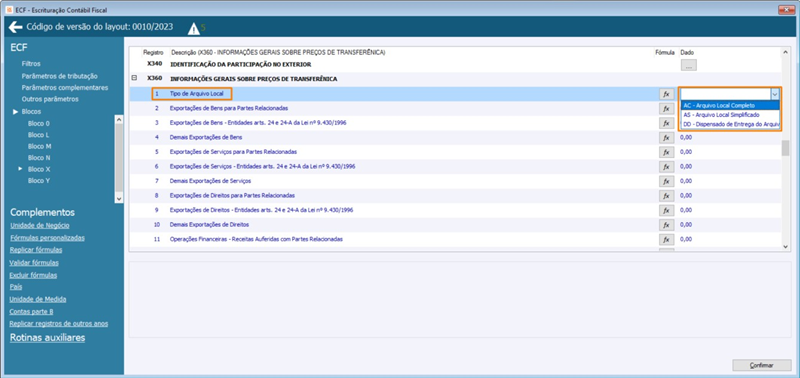
Task: Open Fórmulas personalizadas link
Action: tap(47, 238)
